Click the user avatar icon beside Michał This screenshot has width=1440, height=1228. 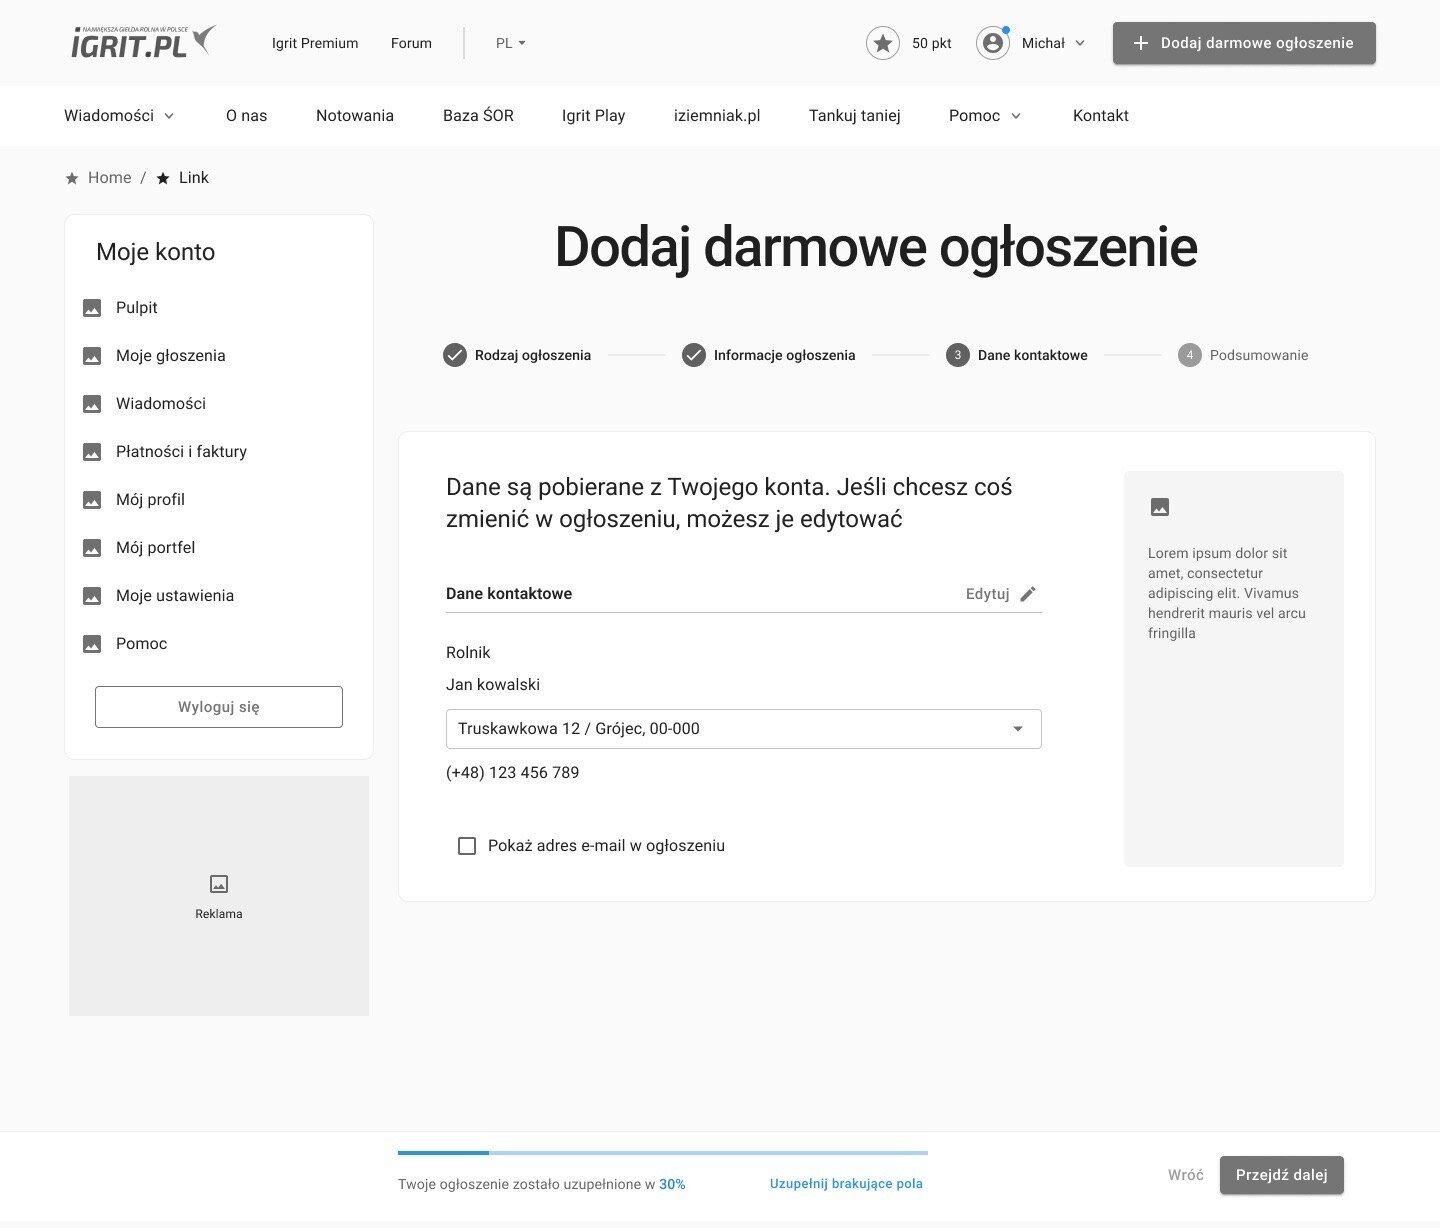992,43
